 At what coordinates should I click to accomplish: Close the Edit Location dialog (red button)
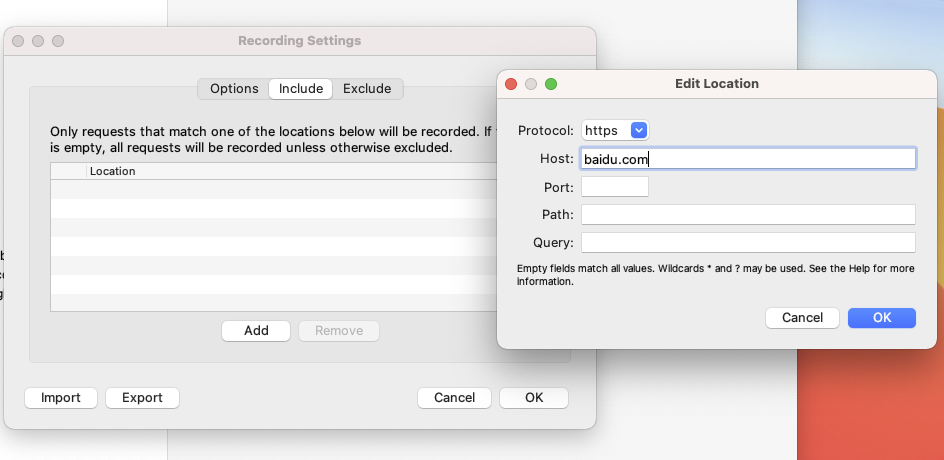click(x=511, y=84)
